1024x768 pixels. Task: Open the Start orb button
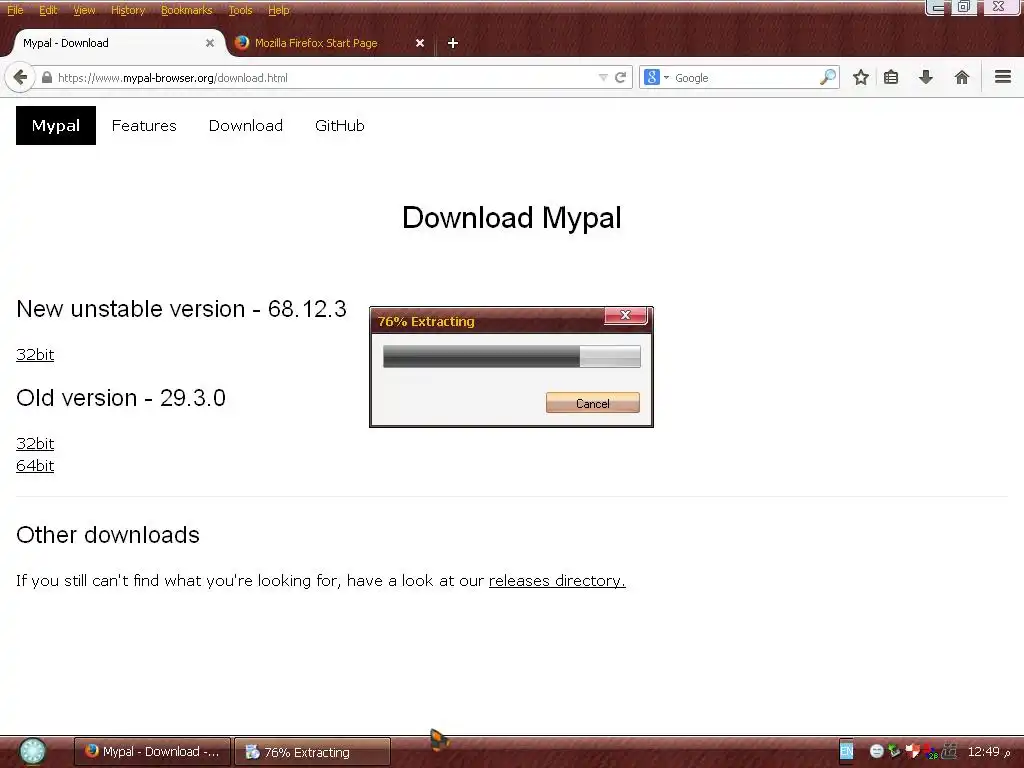(32, 751)
